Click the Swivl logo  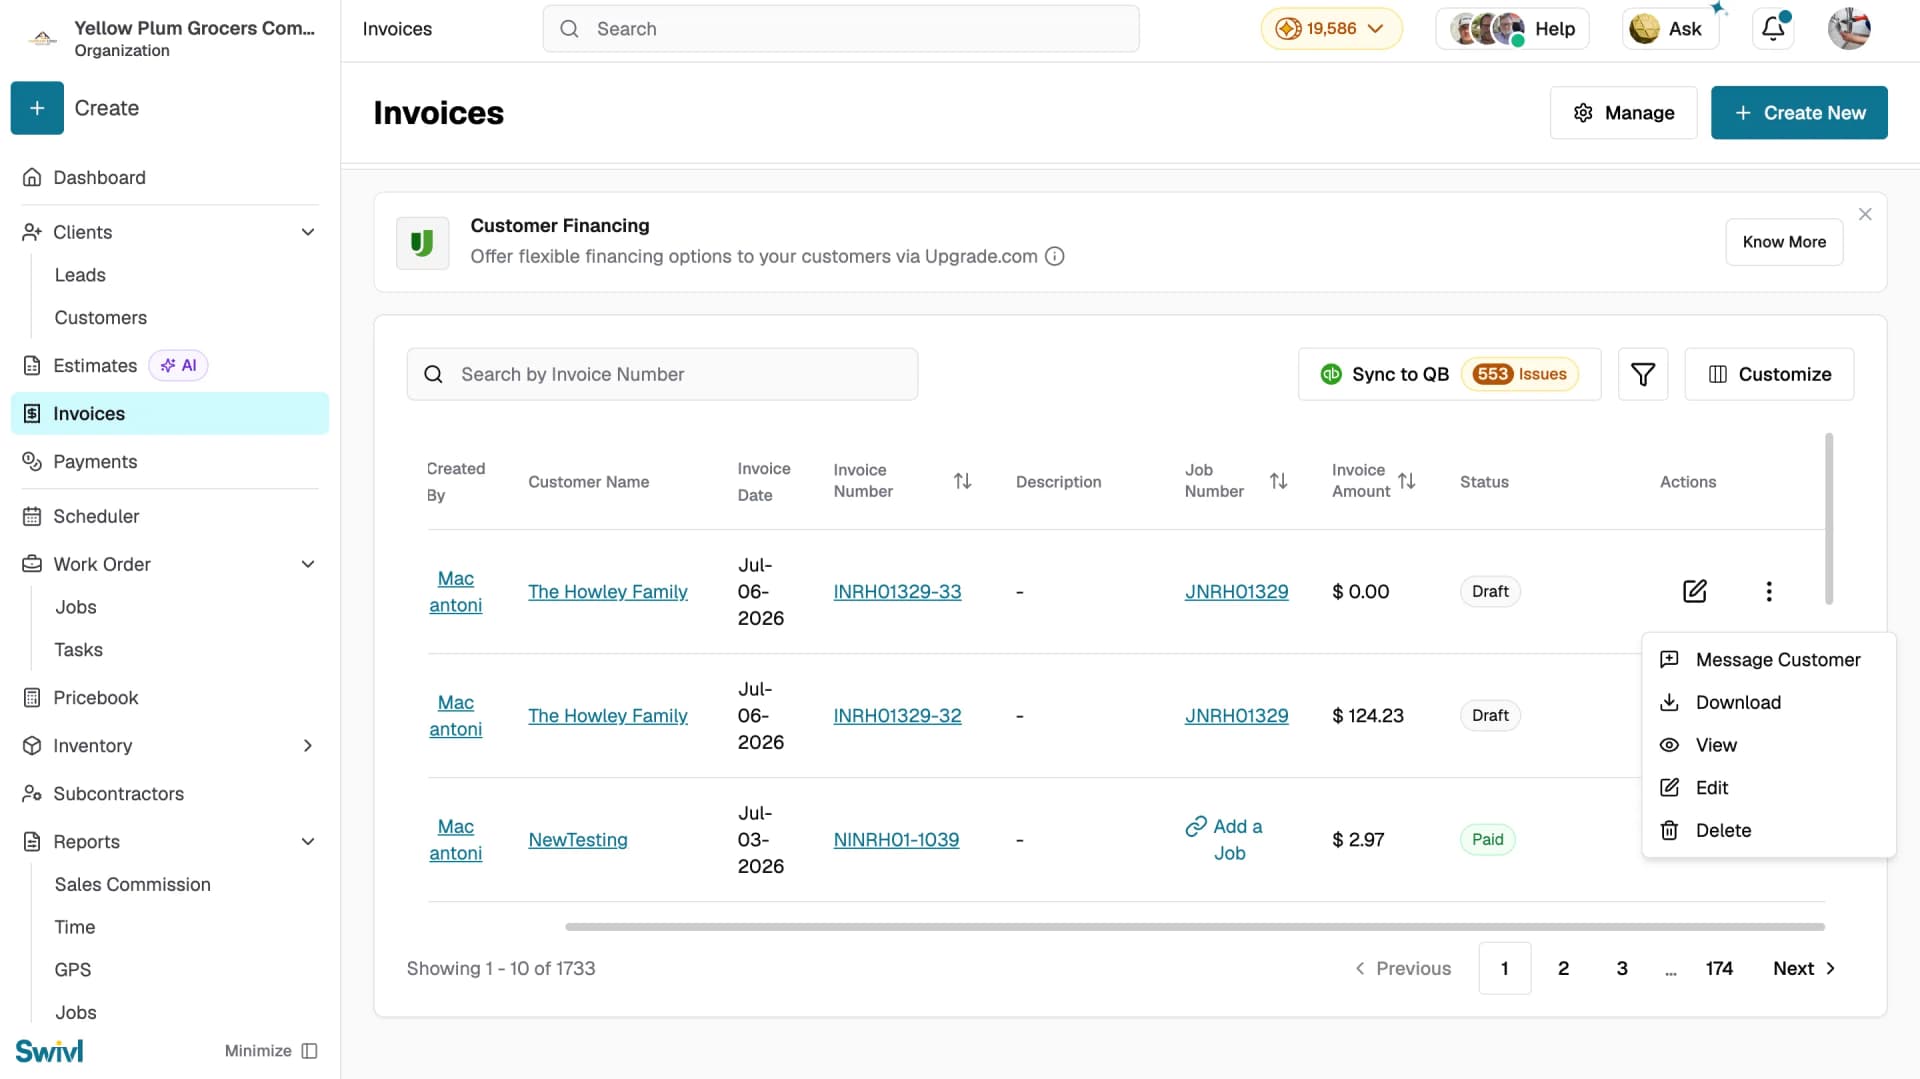[49, 1051]
